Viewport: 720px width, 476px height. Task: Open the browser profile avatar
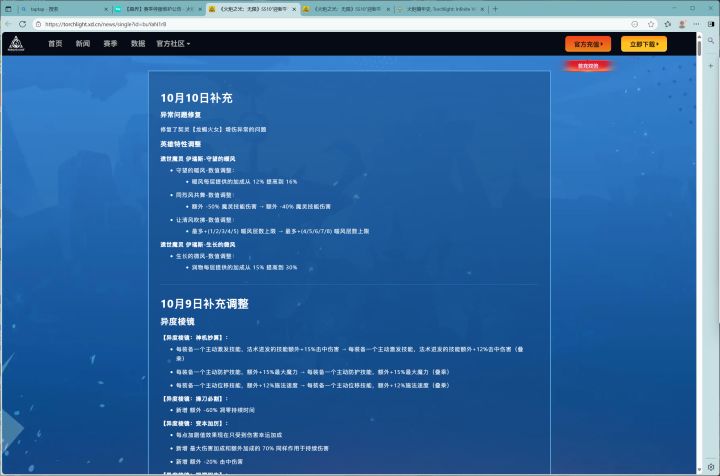[682, 24]
